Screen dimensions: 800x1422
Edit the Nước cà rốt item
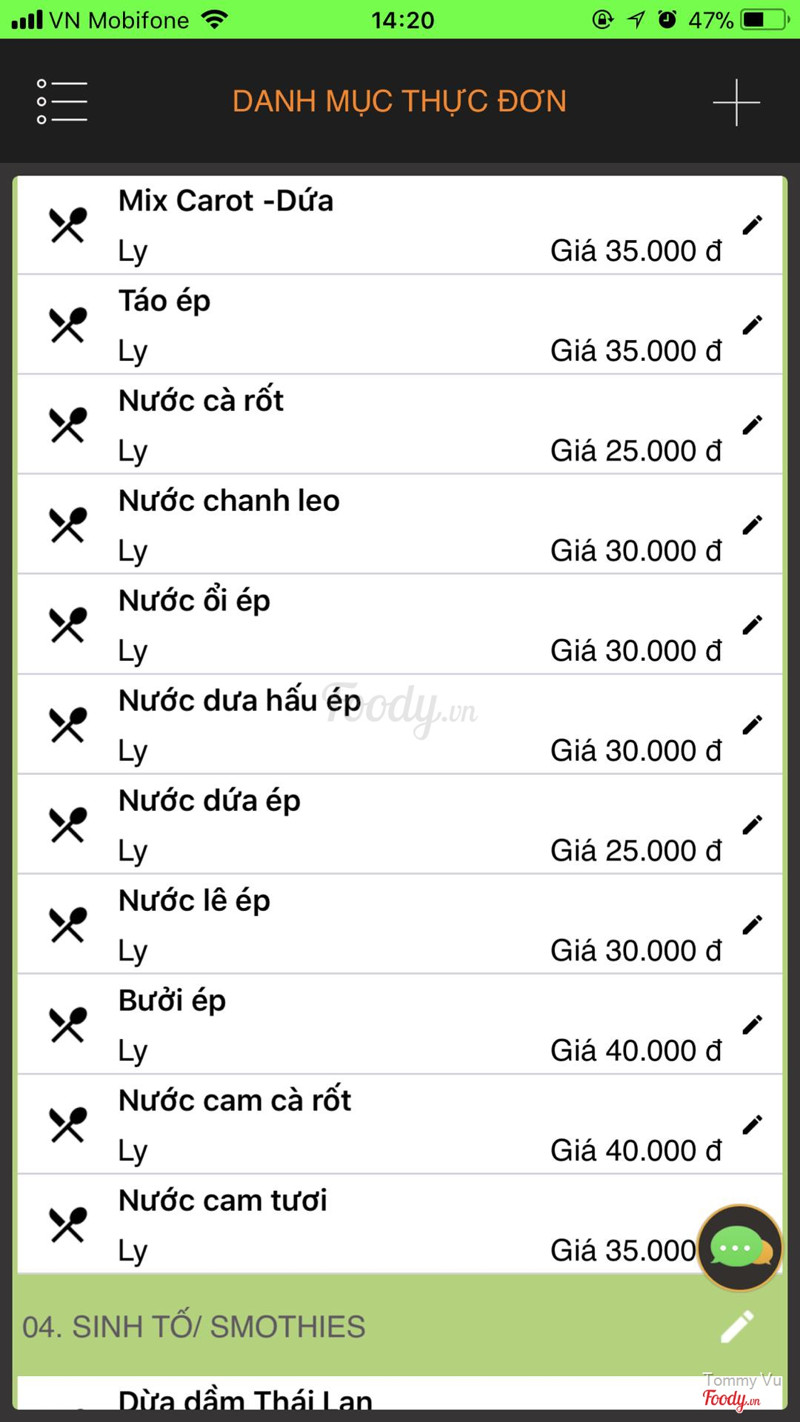pos(752,425)
